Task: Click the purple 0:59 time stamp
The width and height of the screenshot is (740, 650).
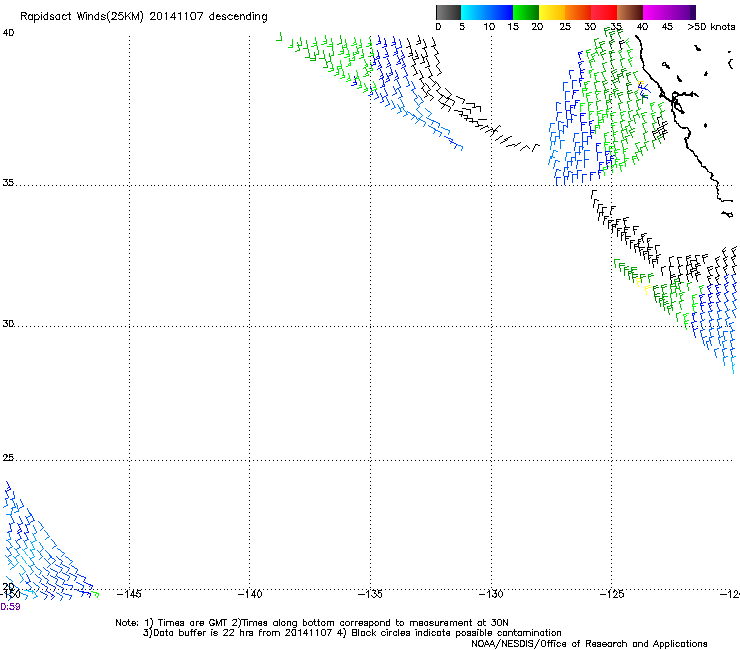Action: 10,607
